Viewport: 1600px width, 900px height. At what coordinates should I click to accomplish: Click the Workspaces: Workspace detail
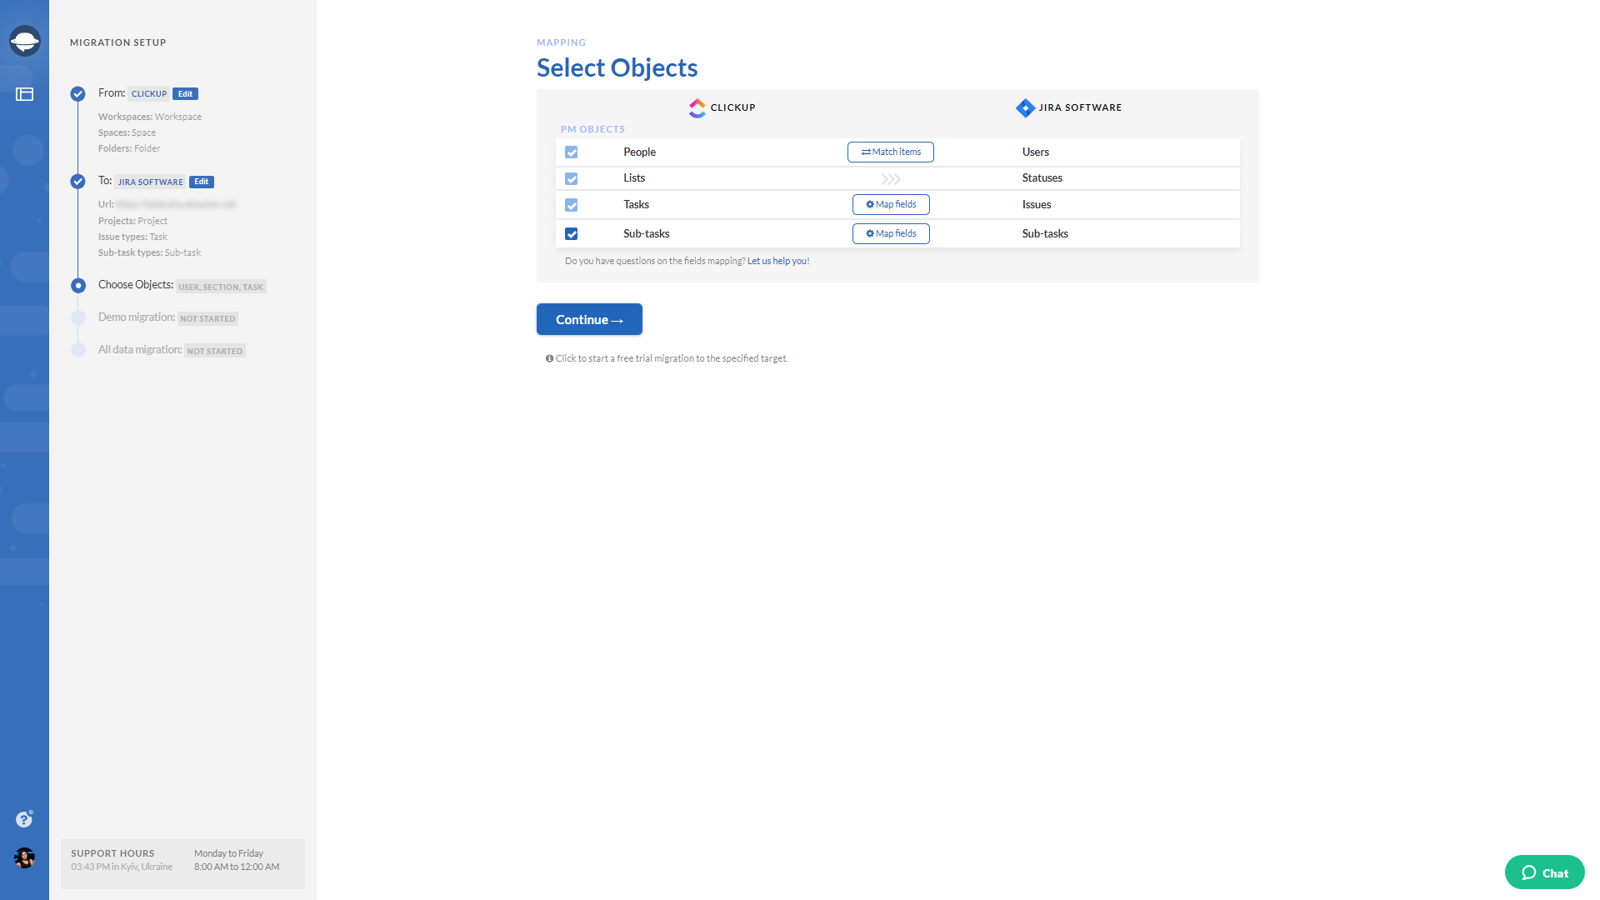[150, 117]
